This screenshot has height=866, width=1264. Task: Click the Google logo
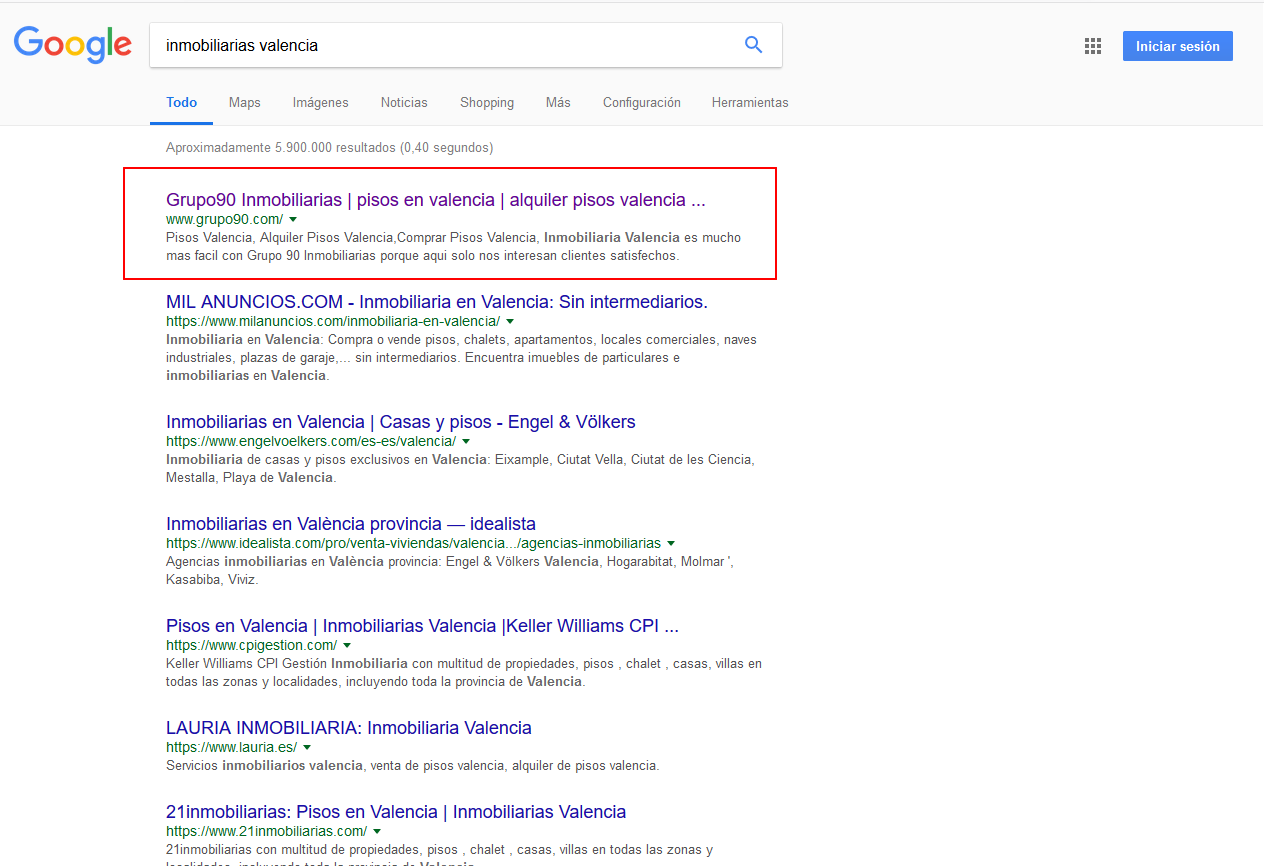(73, 45)
